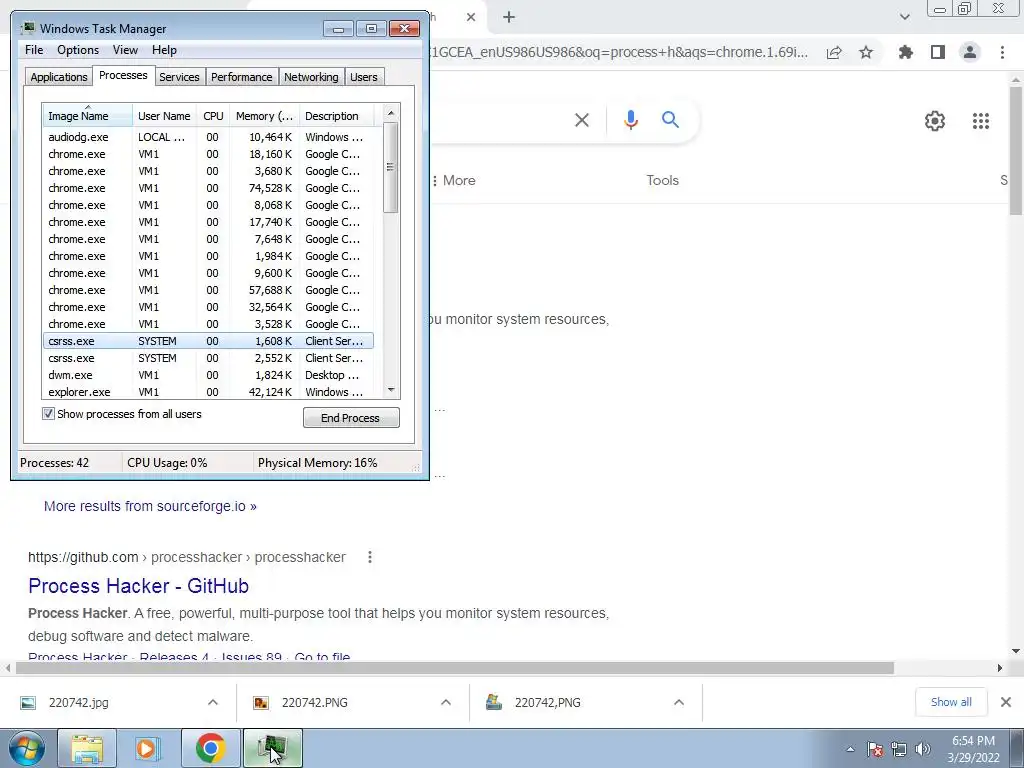Click process list scroll down arrow
This screenshot has width=1024, height=768.
click(x=391, y=390)
